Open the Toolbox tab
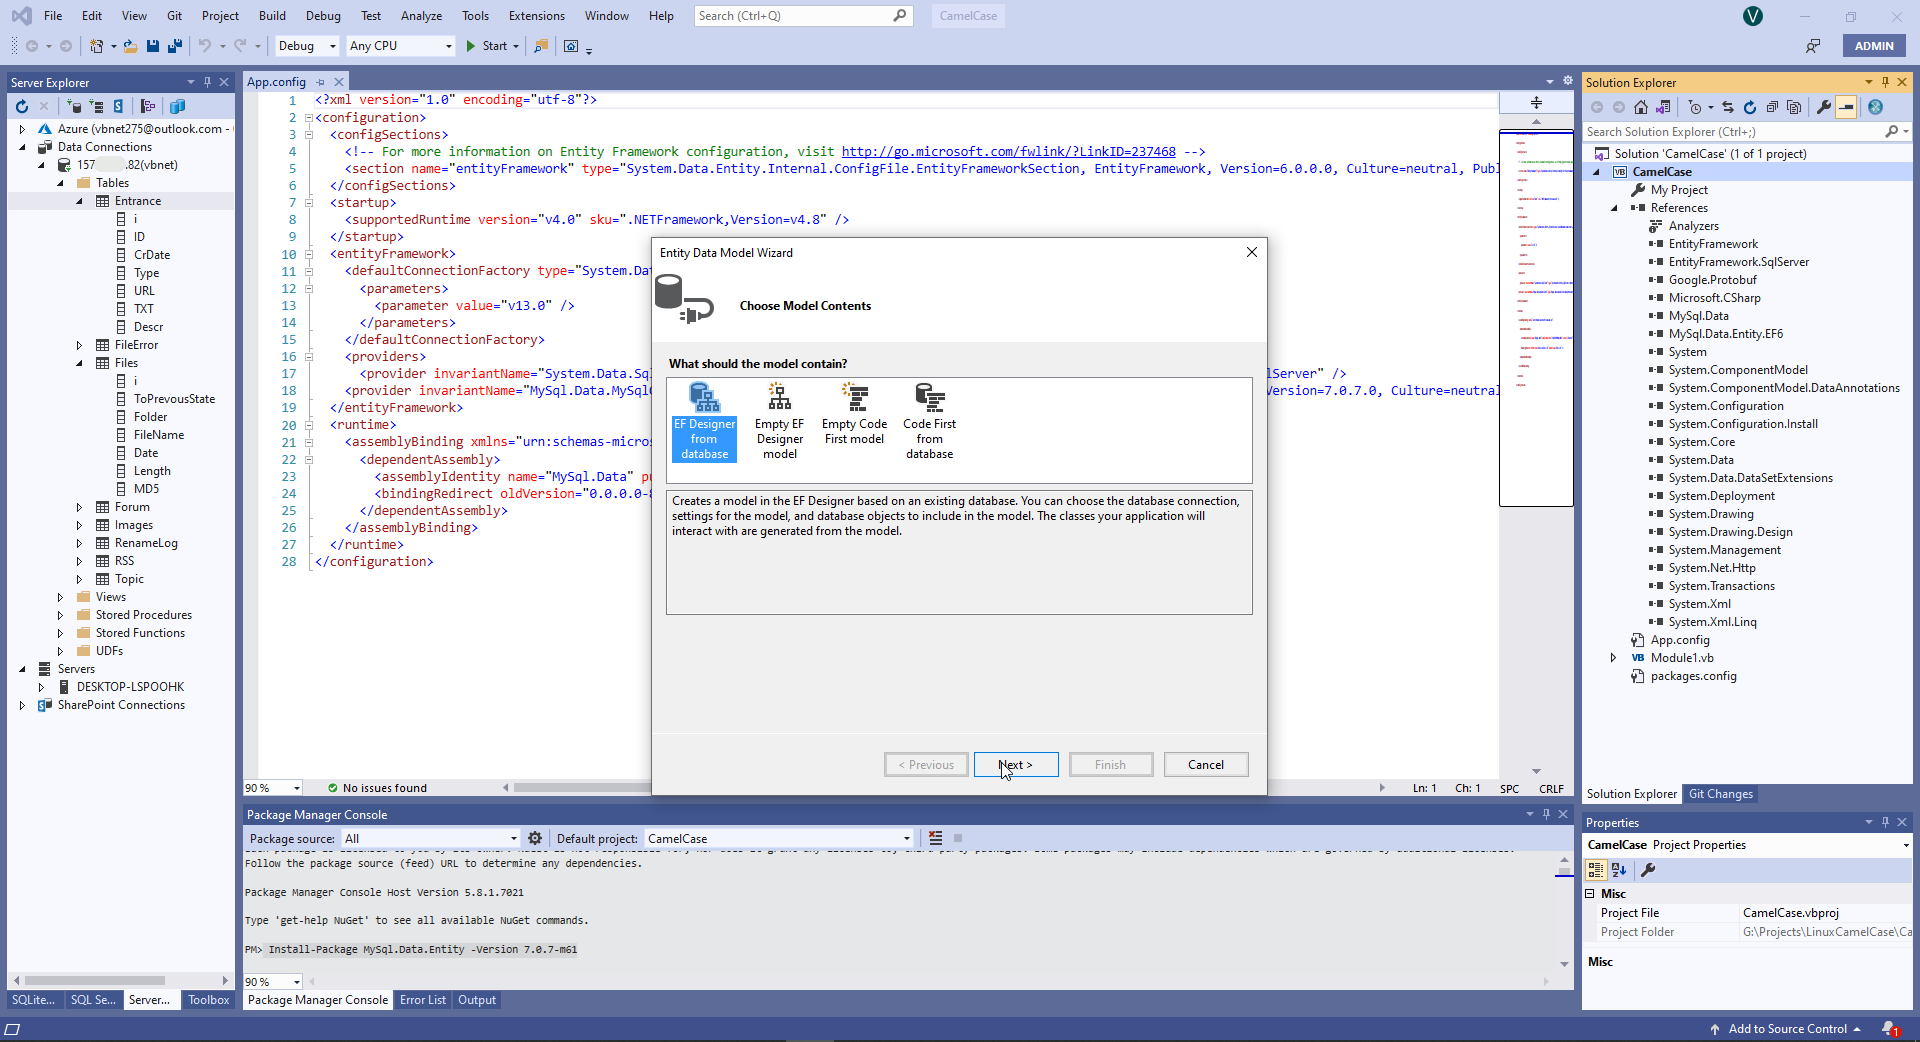1920x1042 pixels. (x=209, y=1000)
